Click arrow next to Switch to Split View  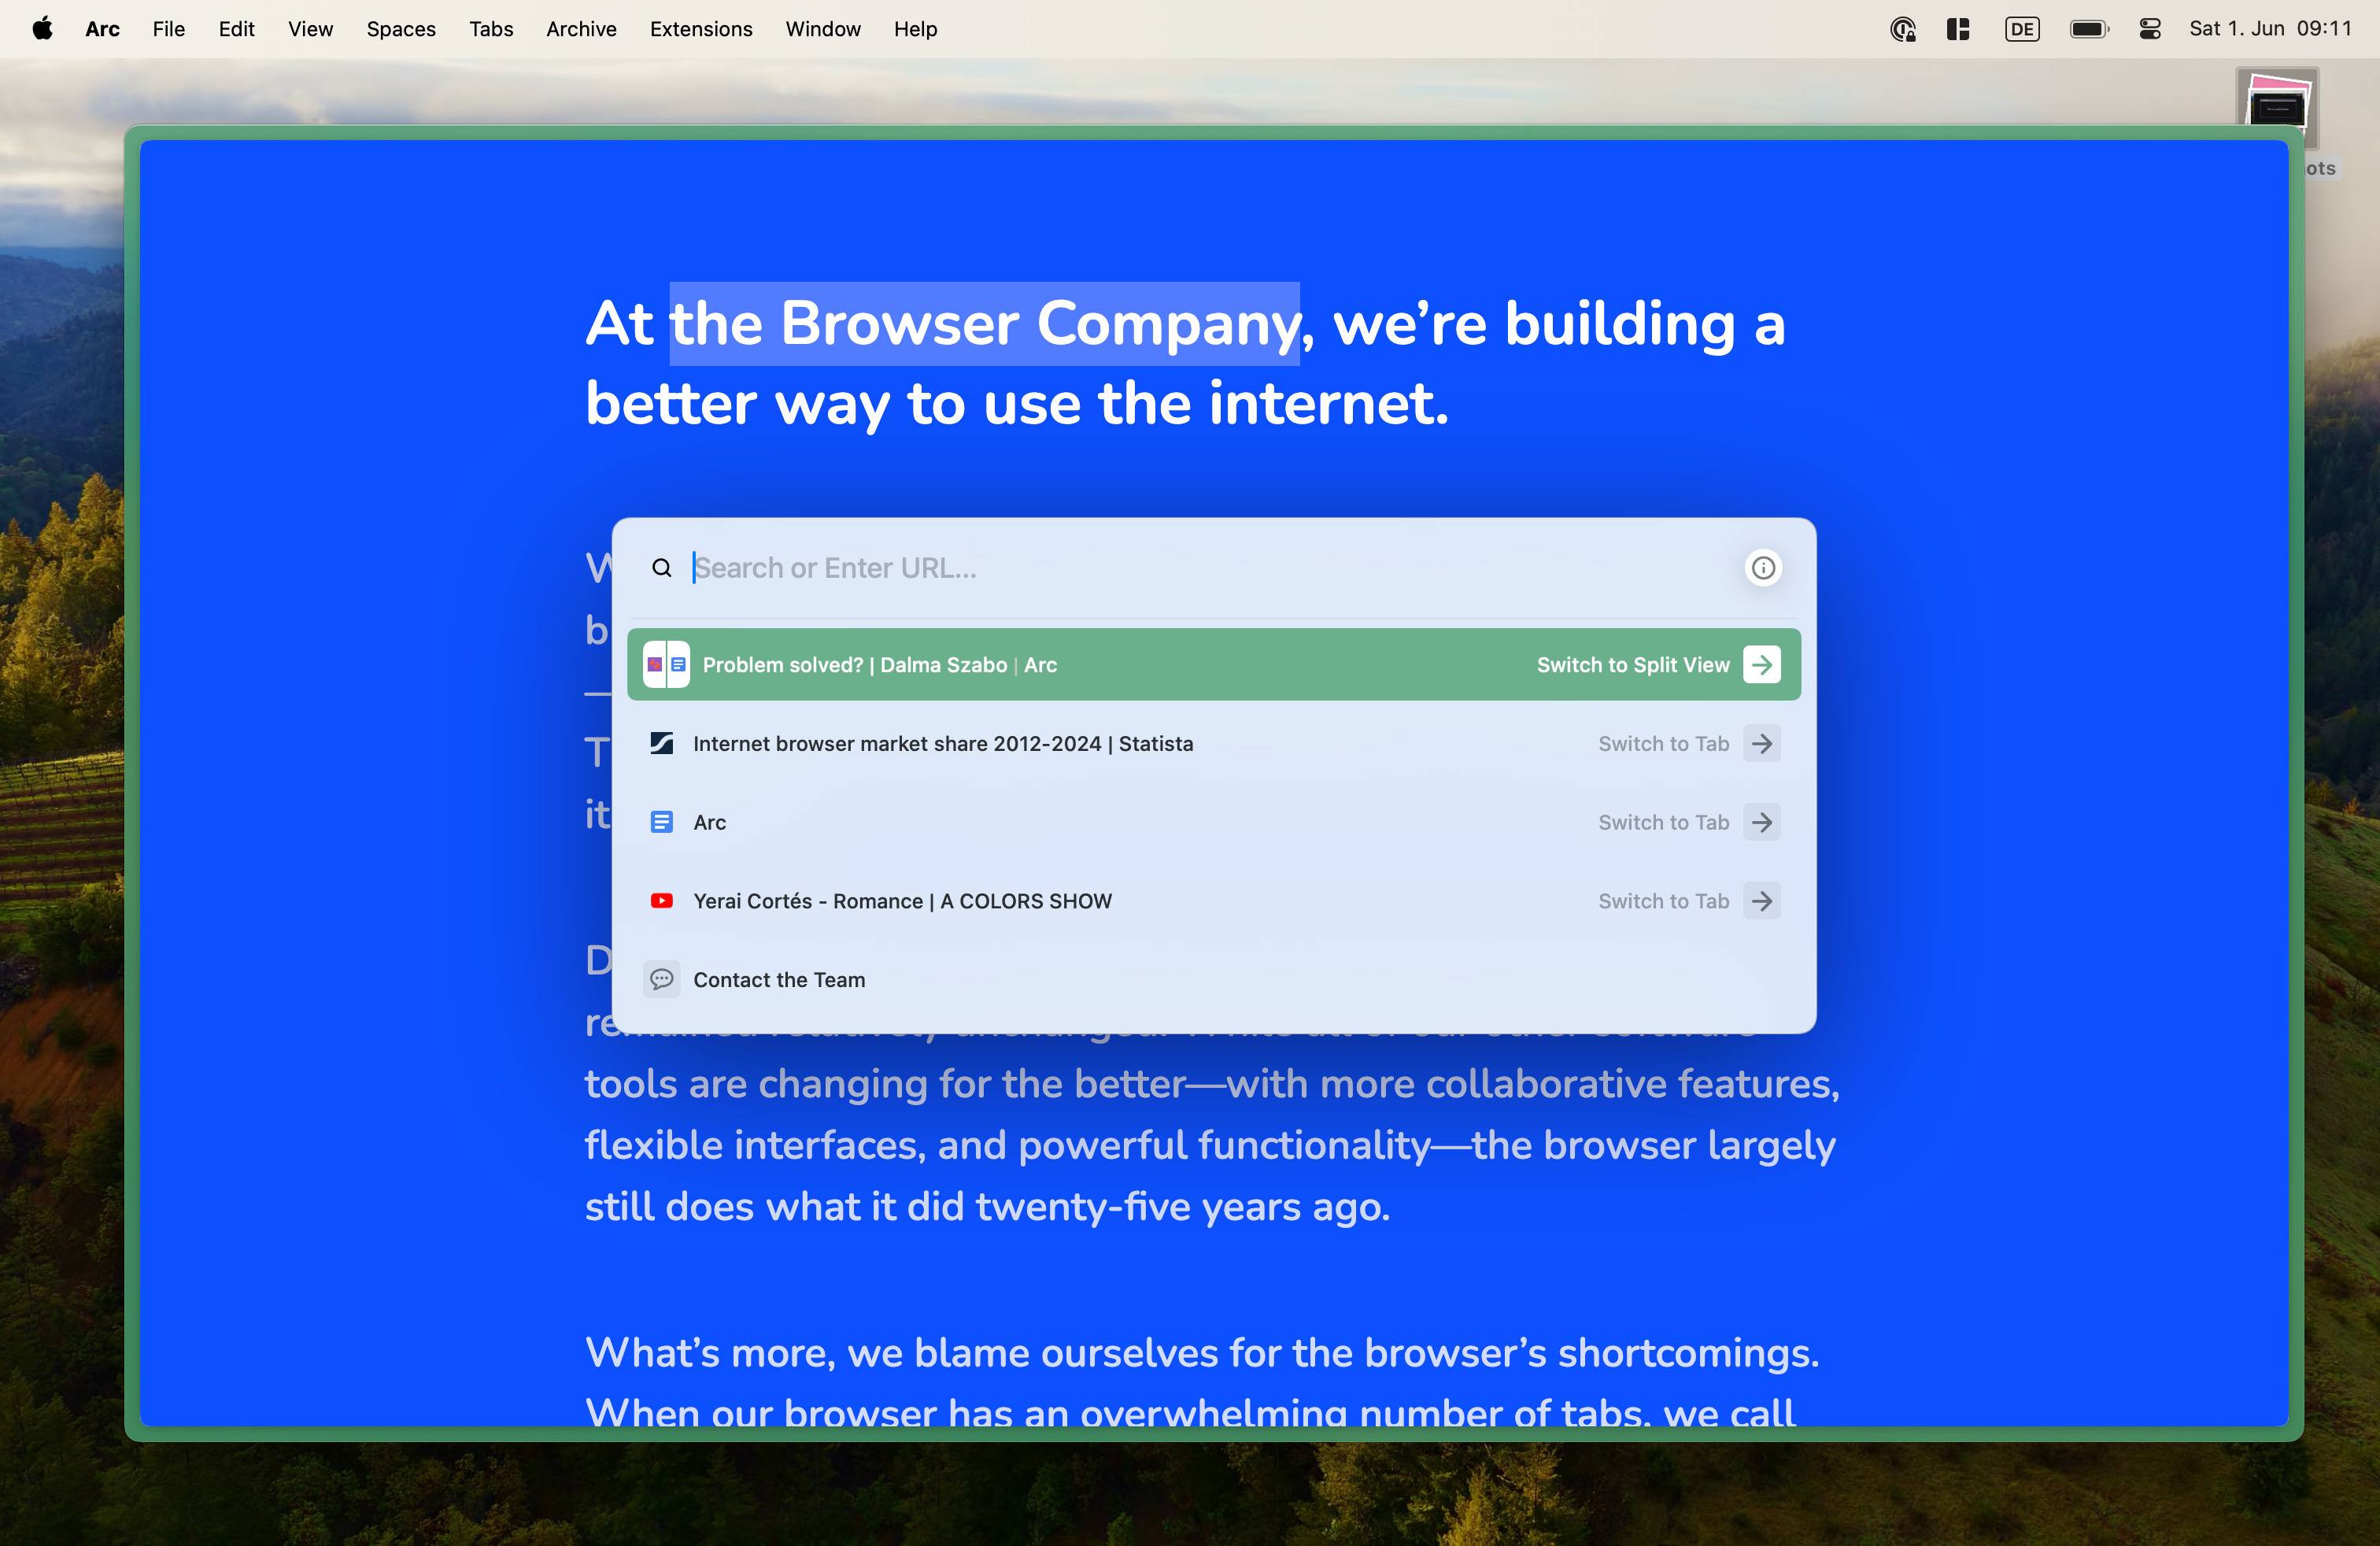1762,665
